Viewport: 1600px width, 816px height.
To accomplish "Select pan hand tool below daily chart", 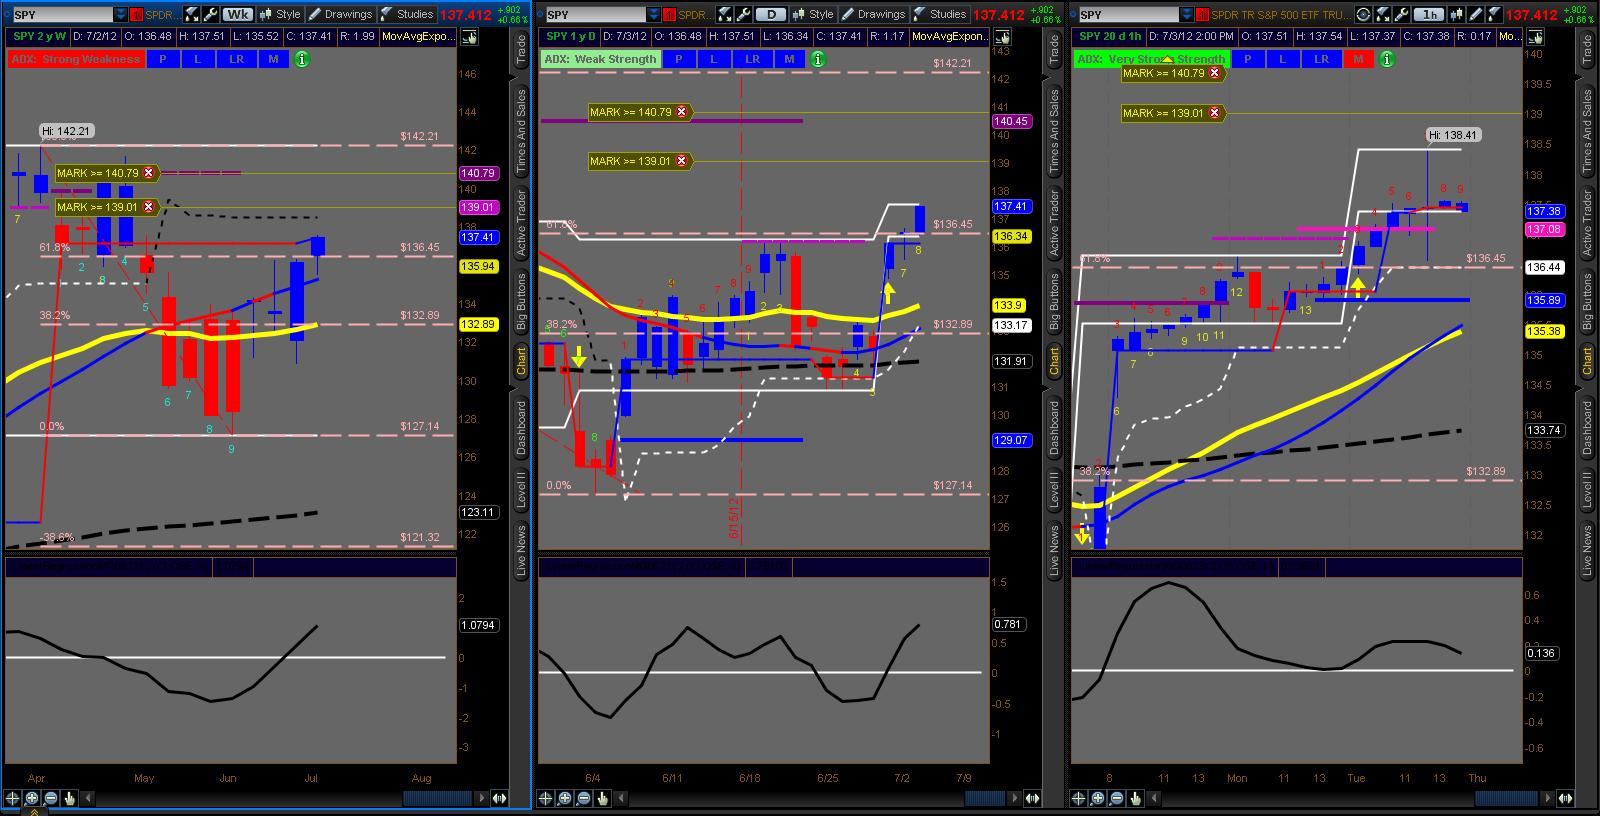I will pyautogui.click(x=603, y=798).
